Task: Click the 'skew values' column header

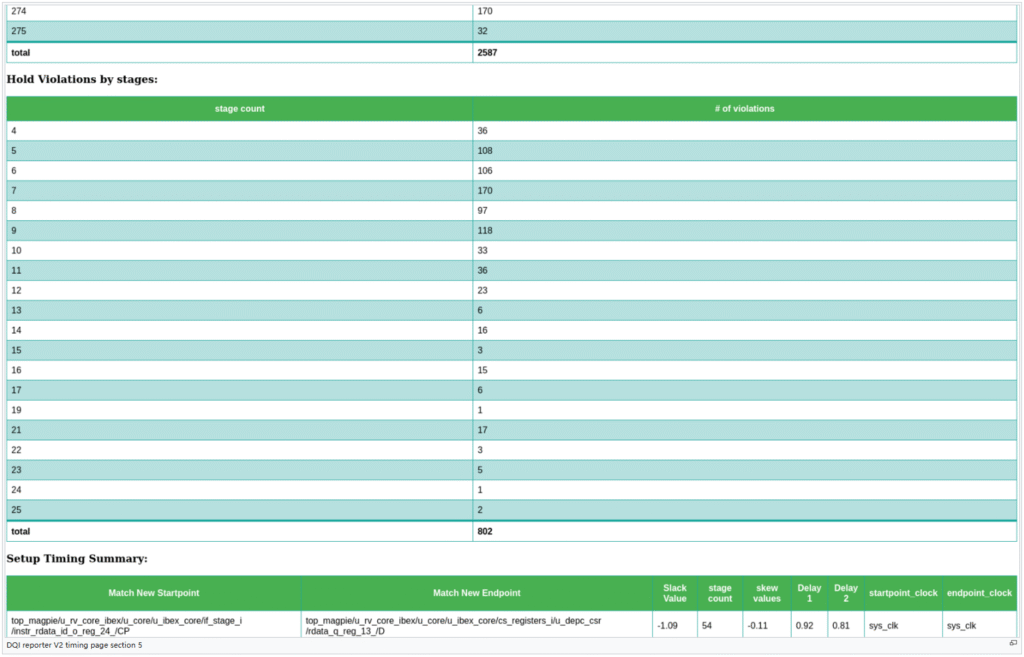Action: tap(767, 593)
